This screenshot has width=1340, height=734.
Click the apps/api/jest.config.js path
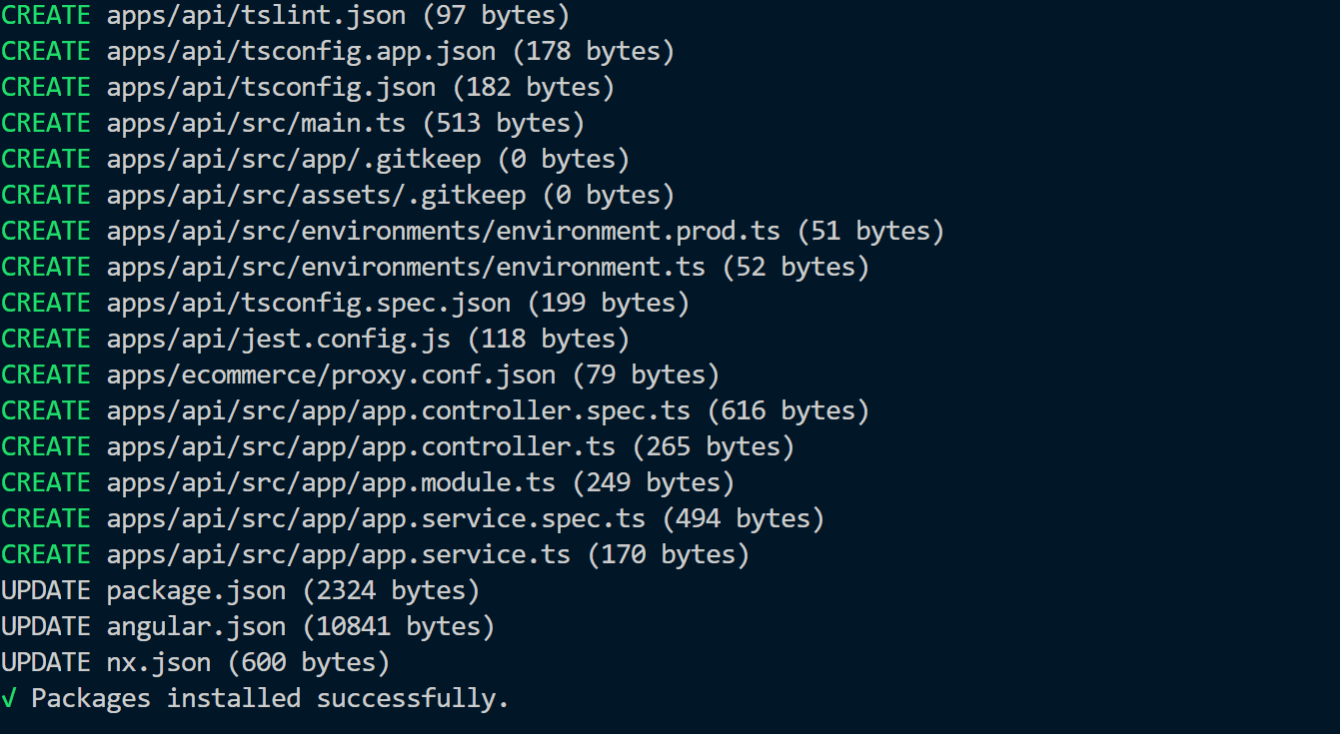click(278, 339)
